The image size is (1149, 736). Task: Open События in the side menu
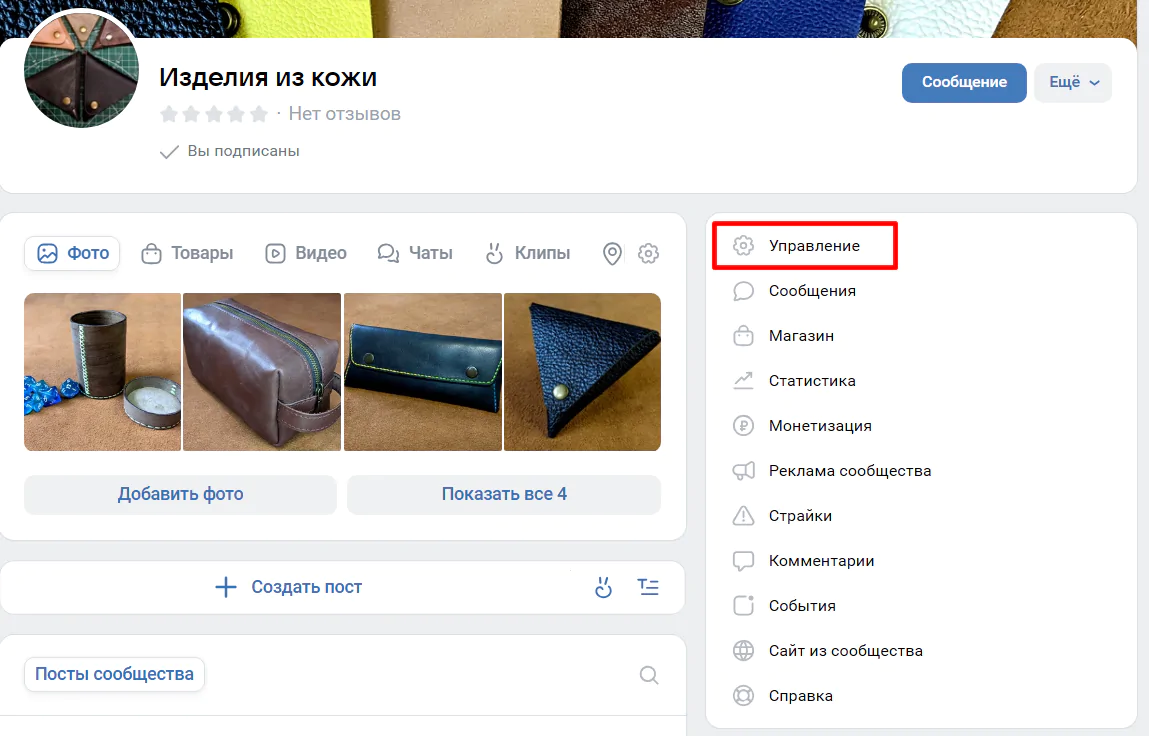click(x=802, y=606)
